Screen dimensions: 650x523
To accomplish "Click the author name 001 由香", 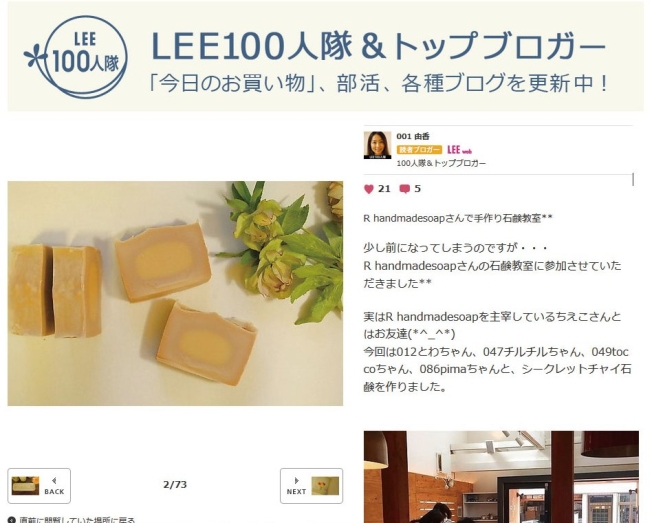I will click(413, 136).
